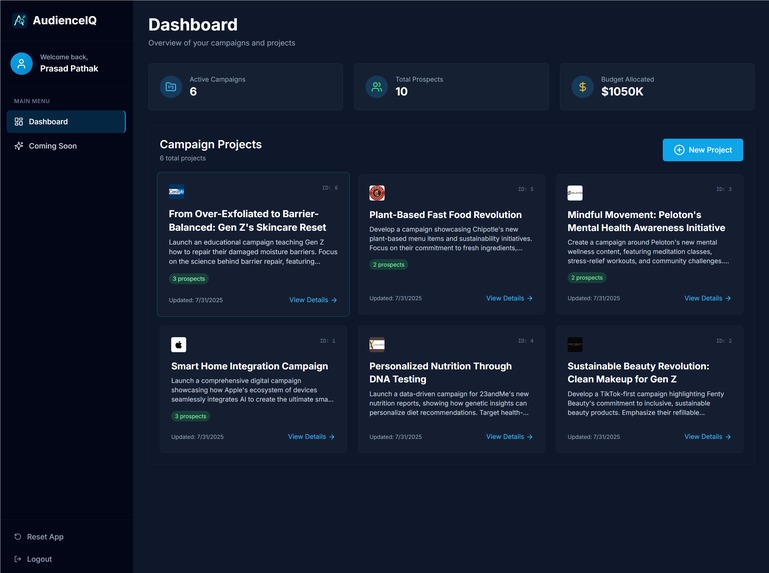This screenshot has height=573, width=769.
Task: Click the Peloton logo on Mindful Movement card
Action: (x=575, y=193)
